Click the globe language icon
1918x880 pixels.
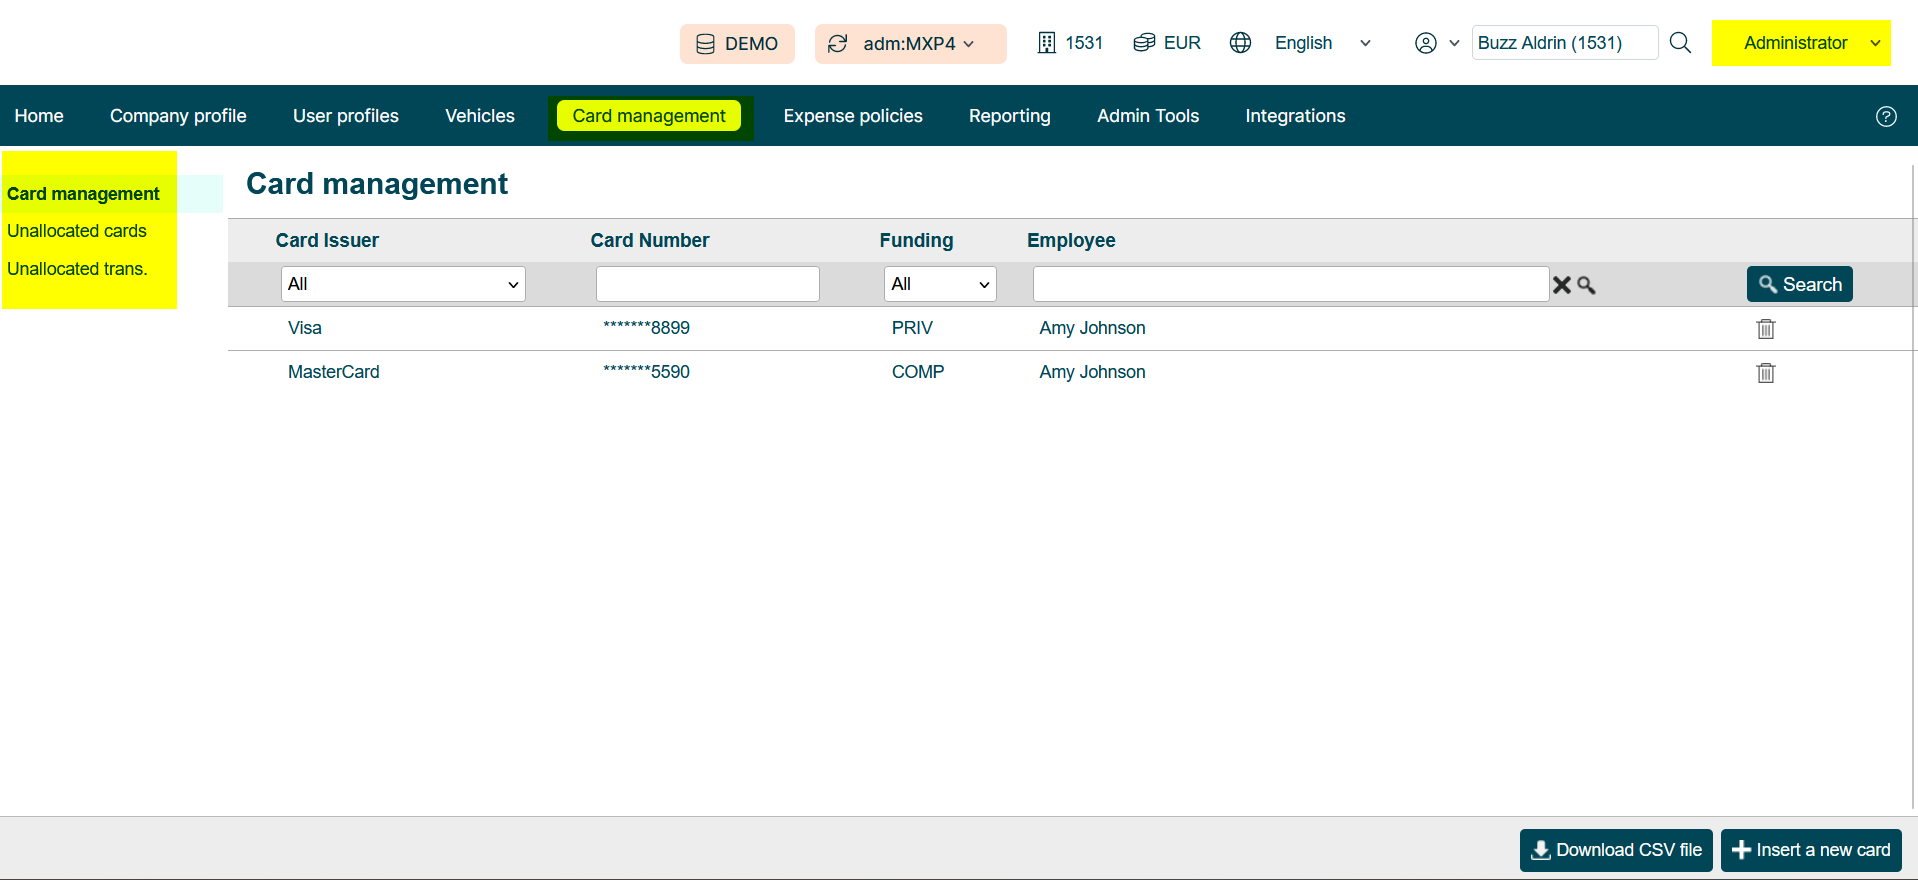(x=1240, y=43)
